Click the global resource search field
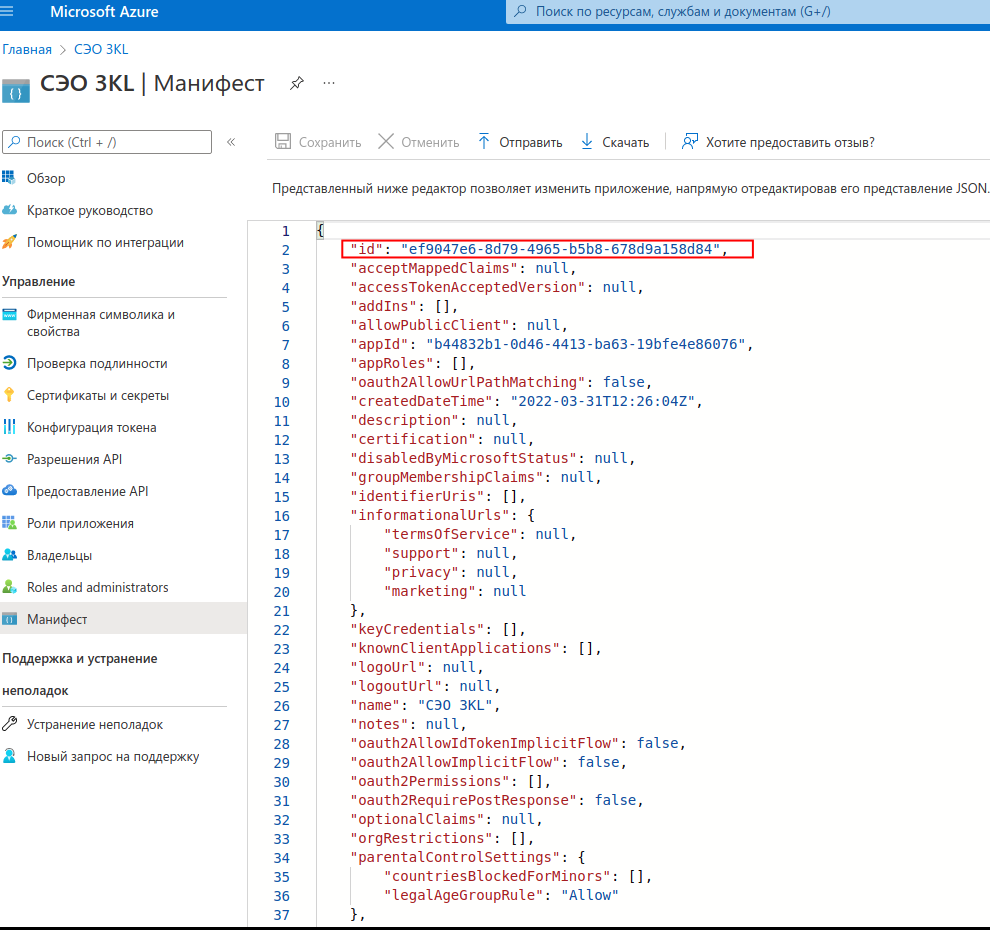 tap(748, 12)
